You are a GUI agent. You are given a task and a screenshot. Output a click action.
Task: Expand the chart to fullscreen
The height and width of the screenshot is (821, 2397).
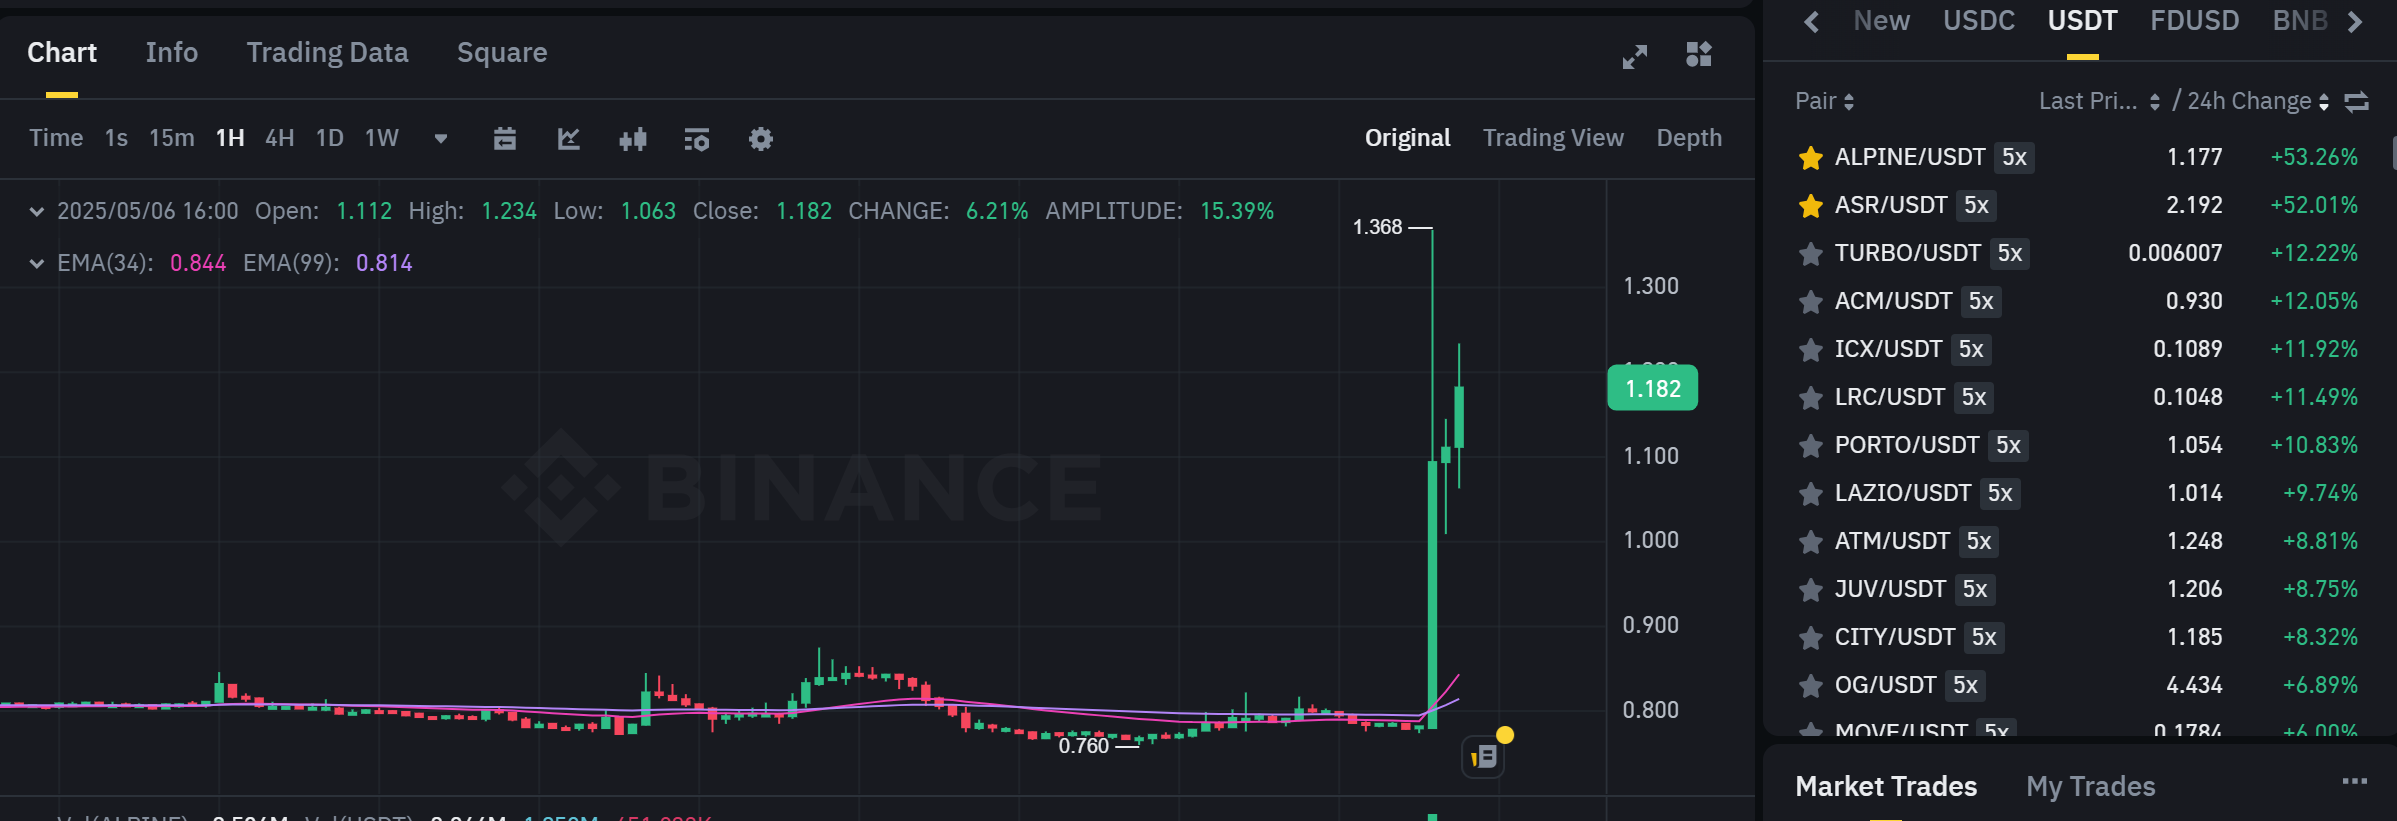(1634, 57)
